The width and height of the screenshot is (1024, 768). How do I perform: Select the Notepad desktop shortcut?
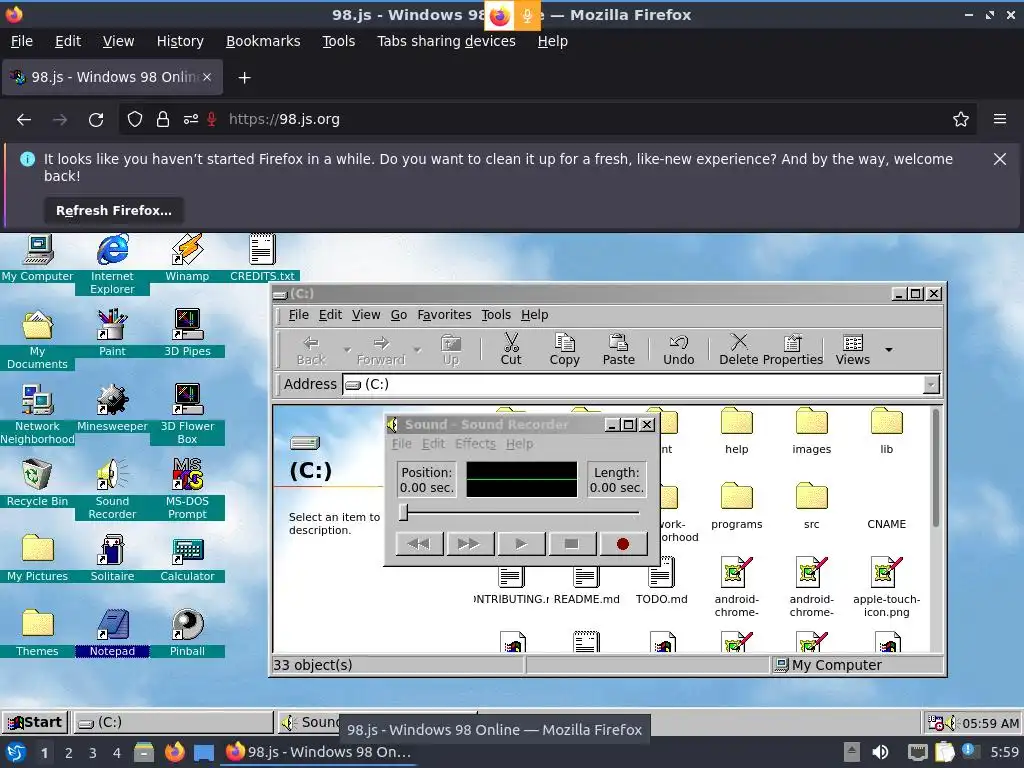tap(112, 633)
